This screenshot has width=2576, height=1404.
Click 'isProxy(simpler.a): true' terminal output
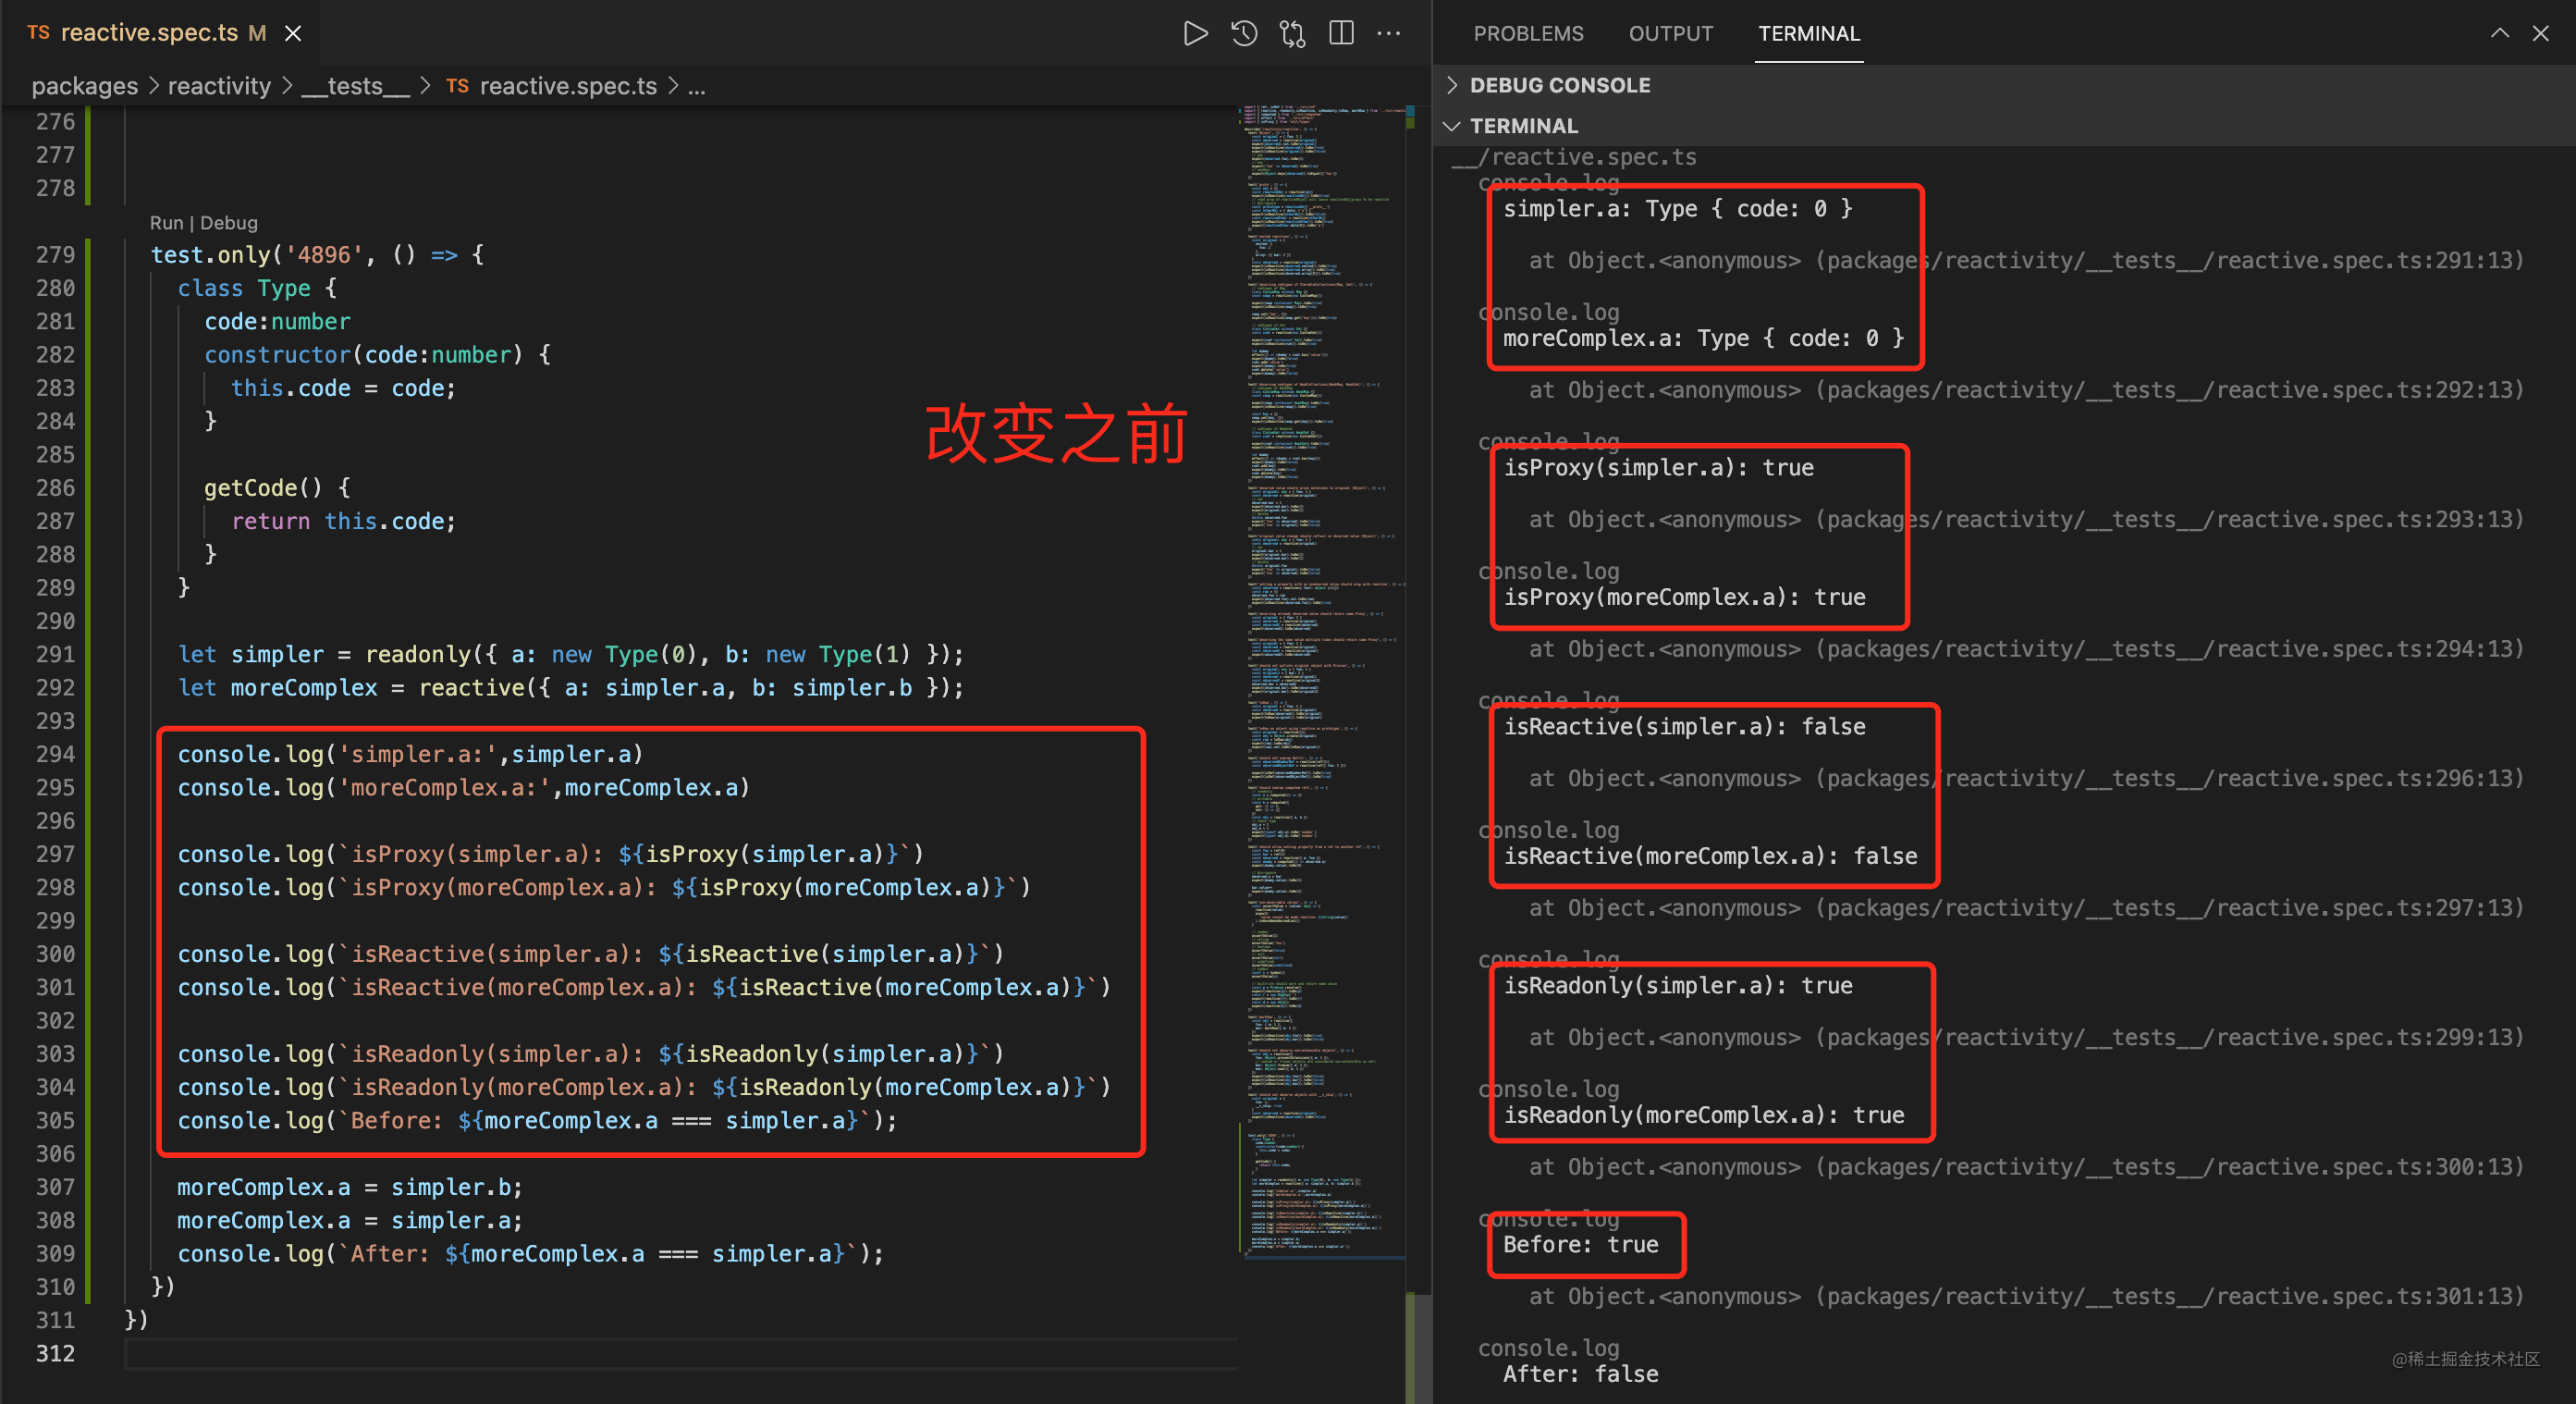tap(1658, 467)
